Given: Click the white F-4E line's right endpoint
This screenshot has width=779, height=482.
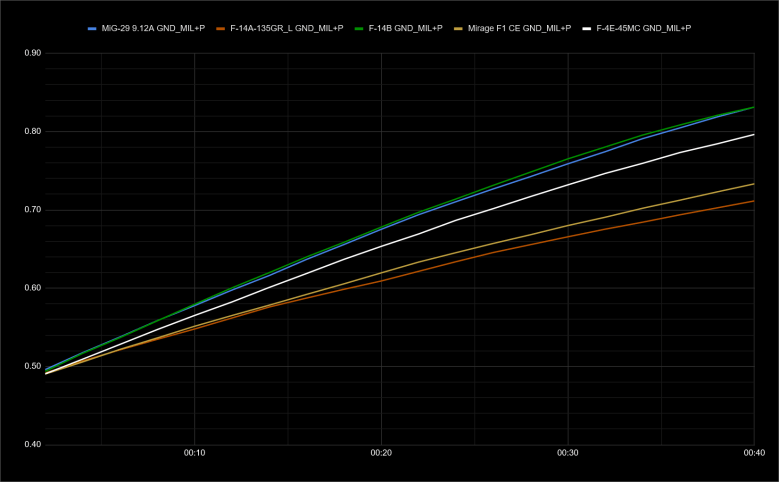Looking at the screenshot, I should [753, 134].
